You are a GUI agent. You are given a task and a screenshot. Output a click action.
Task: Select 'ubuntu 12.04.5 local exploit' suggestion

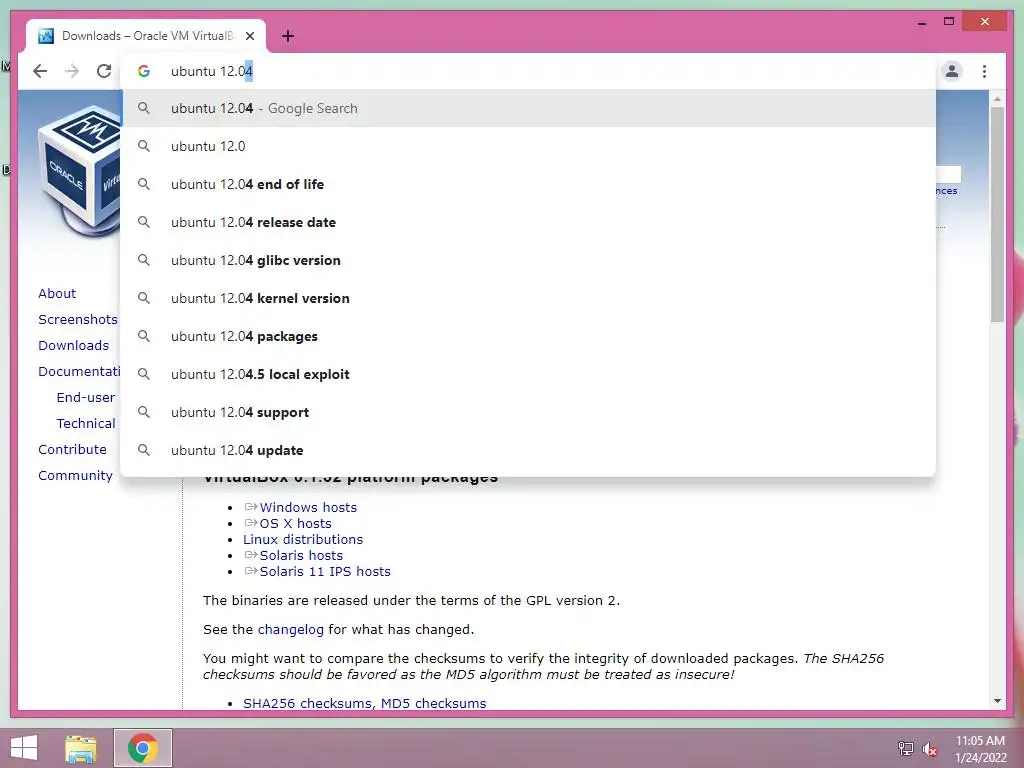click(x=528, y=374)
